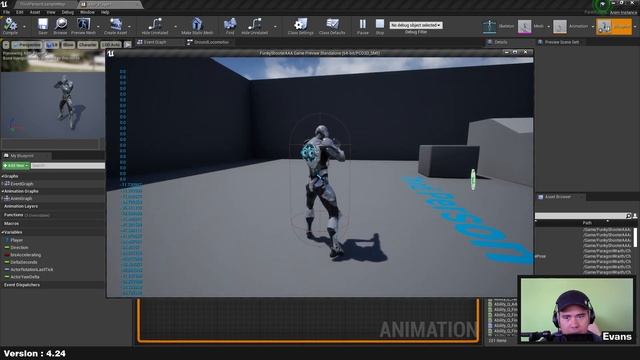Viewport: 640px width, 360px height.
Task: Click the person icon beside asset search
Action: click(635, 216)
